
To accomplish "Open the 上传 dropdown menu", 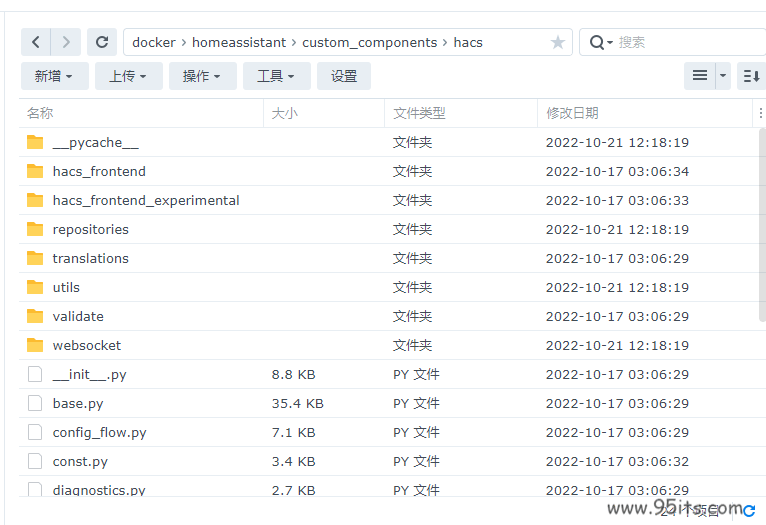I will (x=128, y=76).
